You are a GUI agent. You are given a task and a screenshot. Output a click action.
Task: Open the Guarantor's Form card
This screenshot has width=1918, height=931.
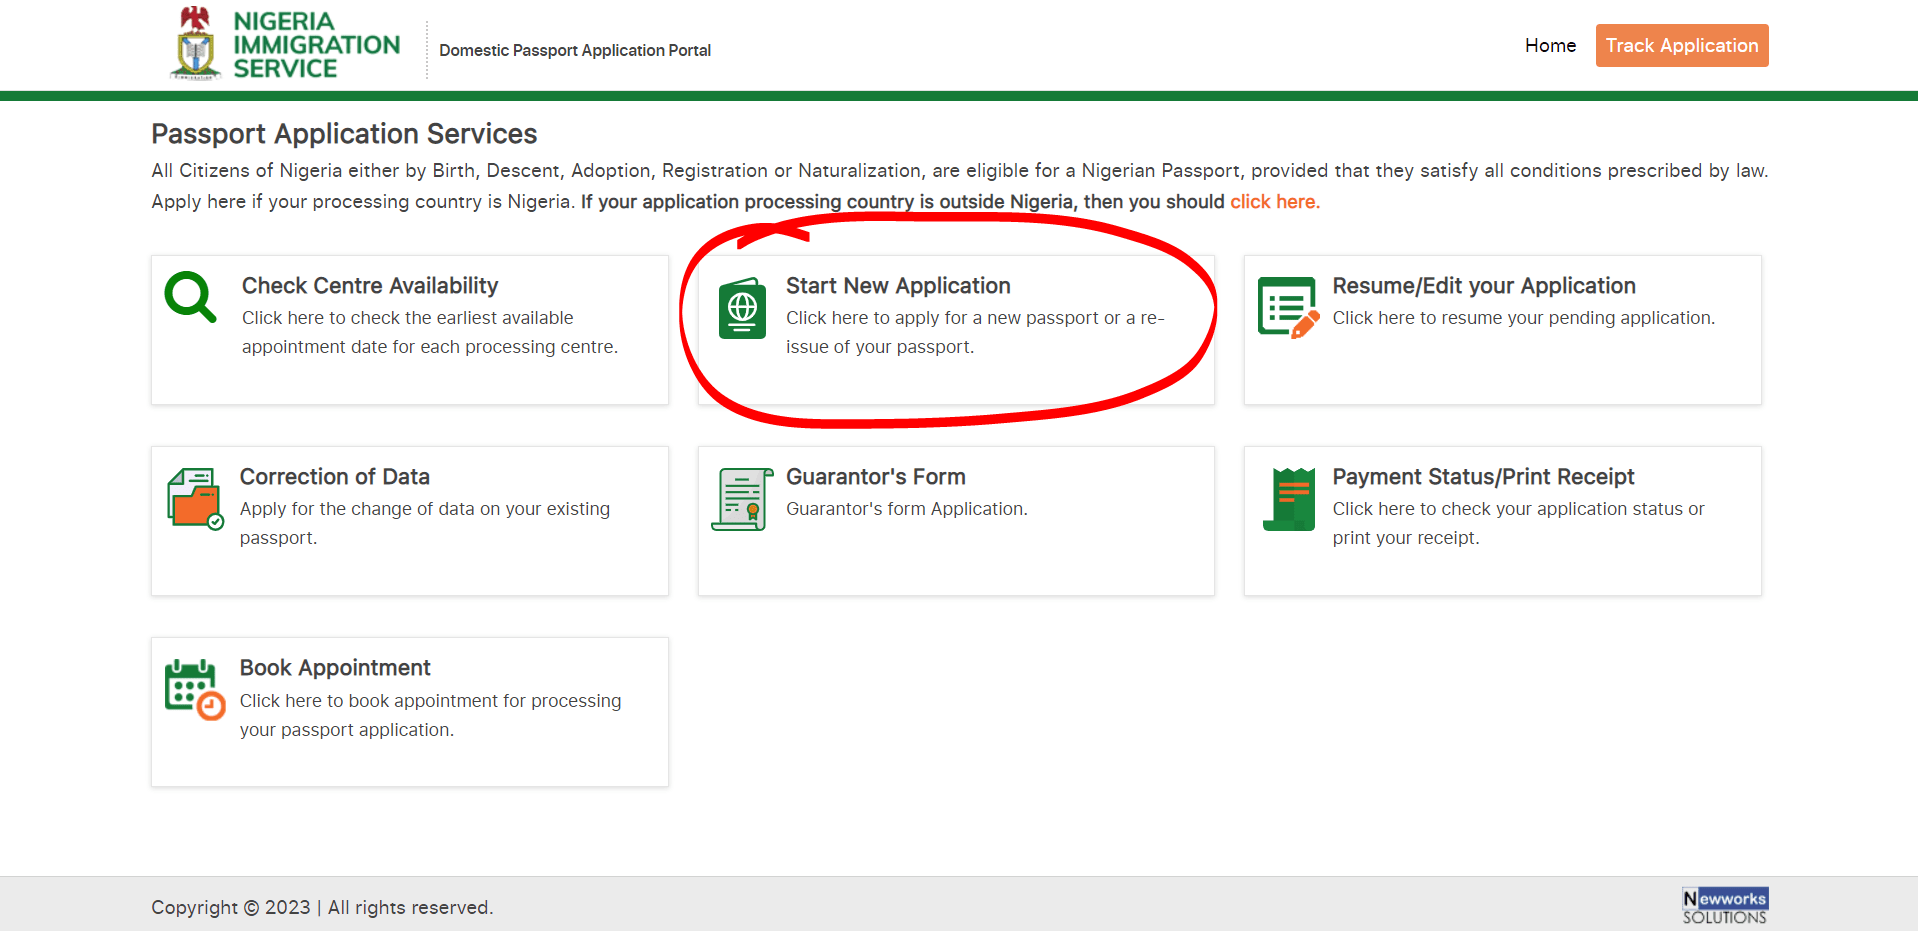click(x=956, y=520)
